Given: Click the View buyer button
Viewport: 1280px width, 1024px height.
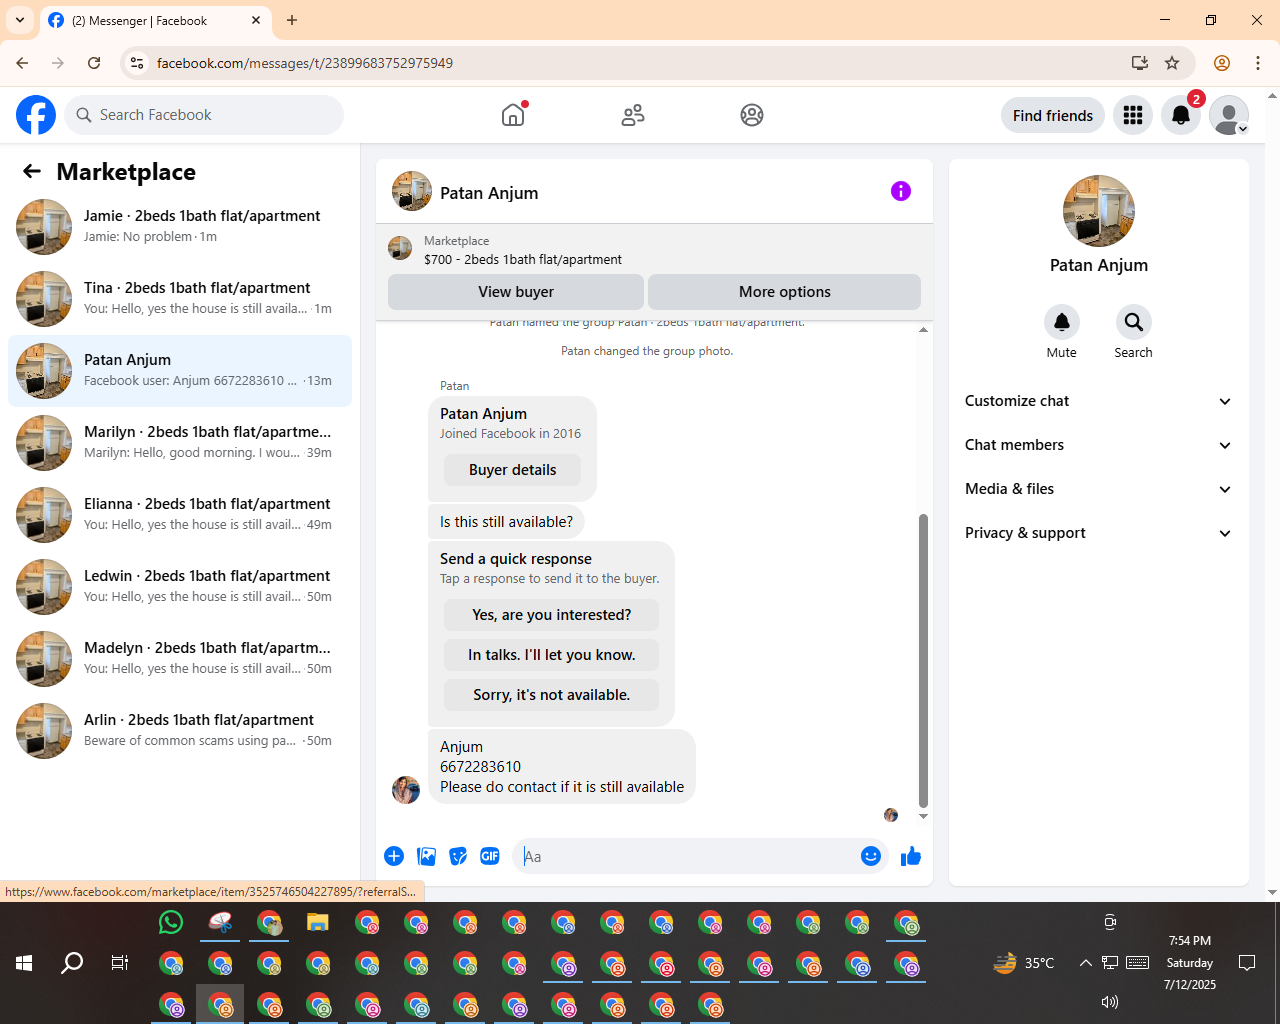Looking at the screenshot, I should [516, 292].
